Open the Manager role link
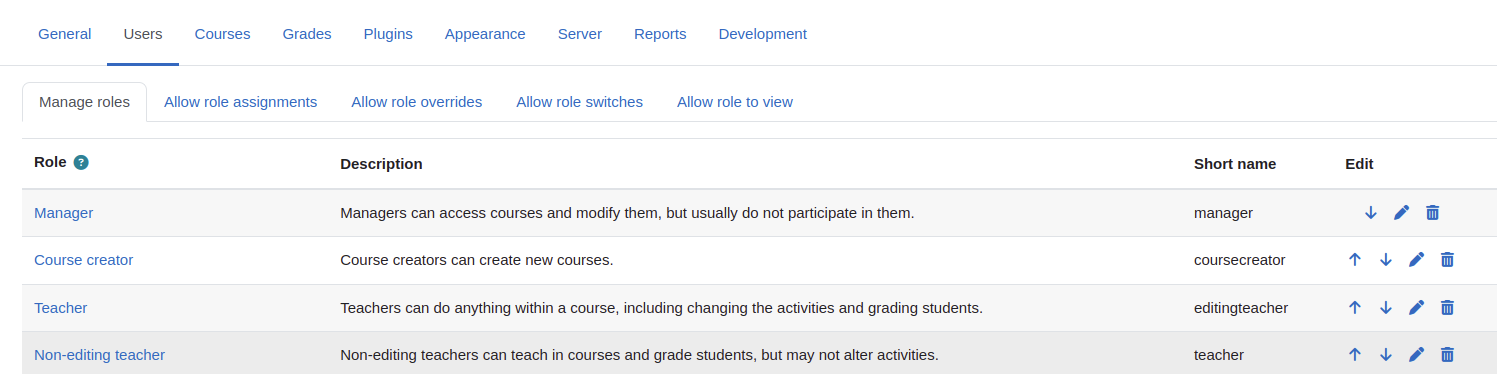 tap(64, 213)
